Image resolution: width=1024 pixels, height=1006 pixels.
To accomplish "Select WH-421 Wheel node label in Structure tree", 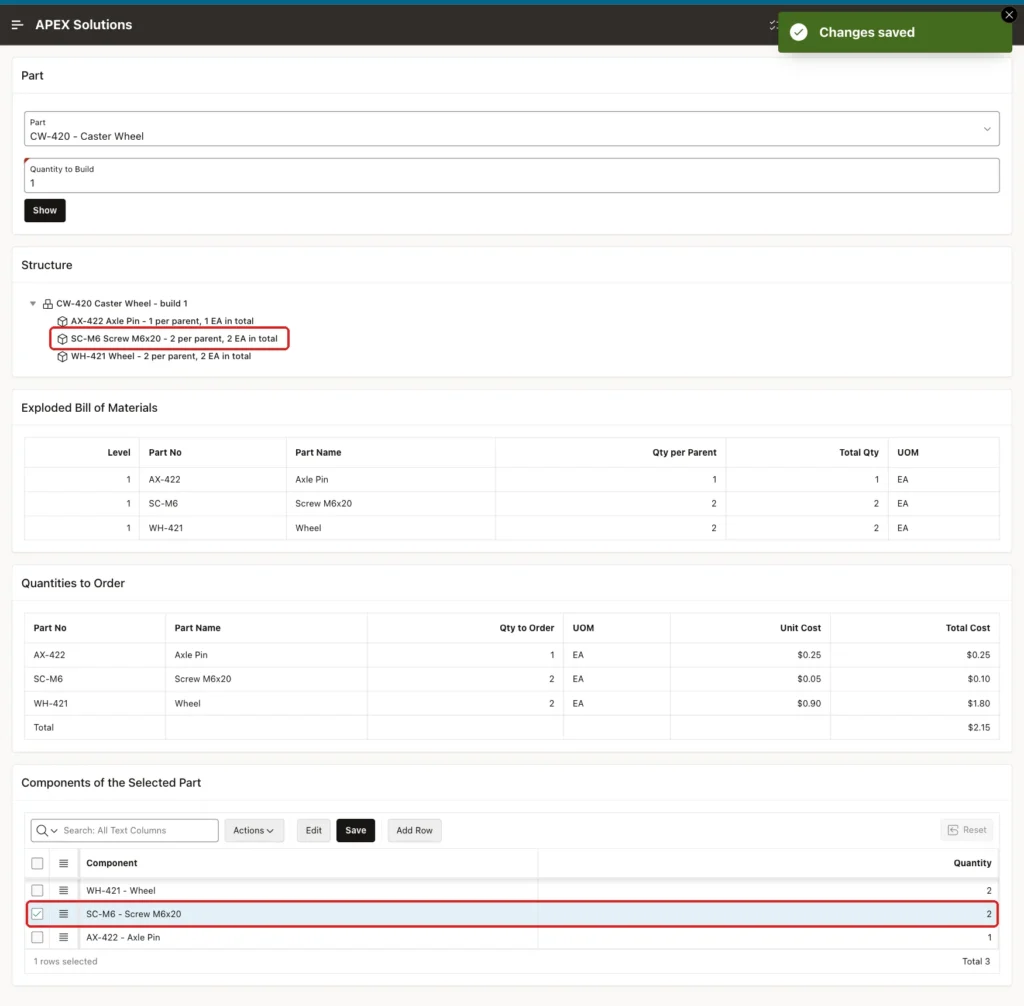I will coord(161,357).
